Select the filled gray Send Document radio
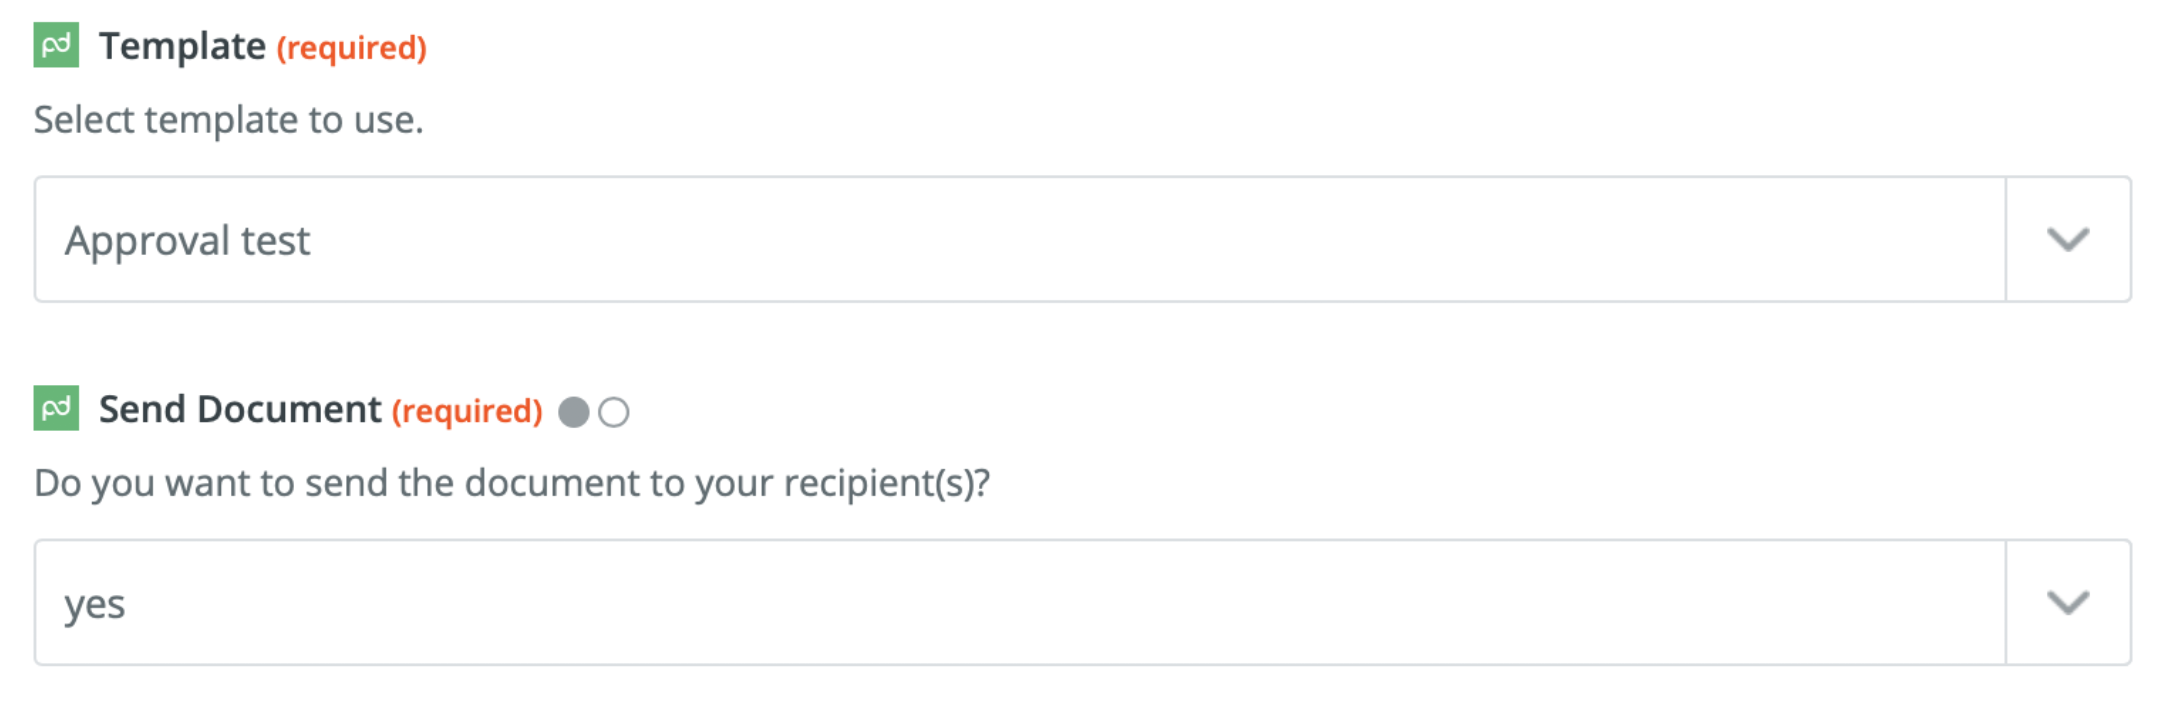 click(x=573, y=412)
